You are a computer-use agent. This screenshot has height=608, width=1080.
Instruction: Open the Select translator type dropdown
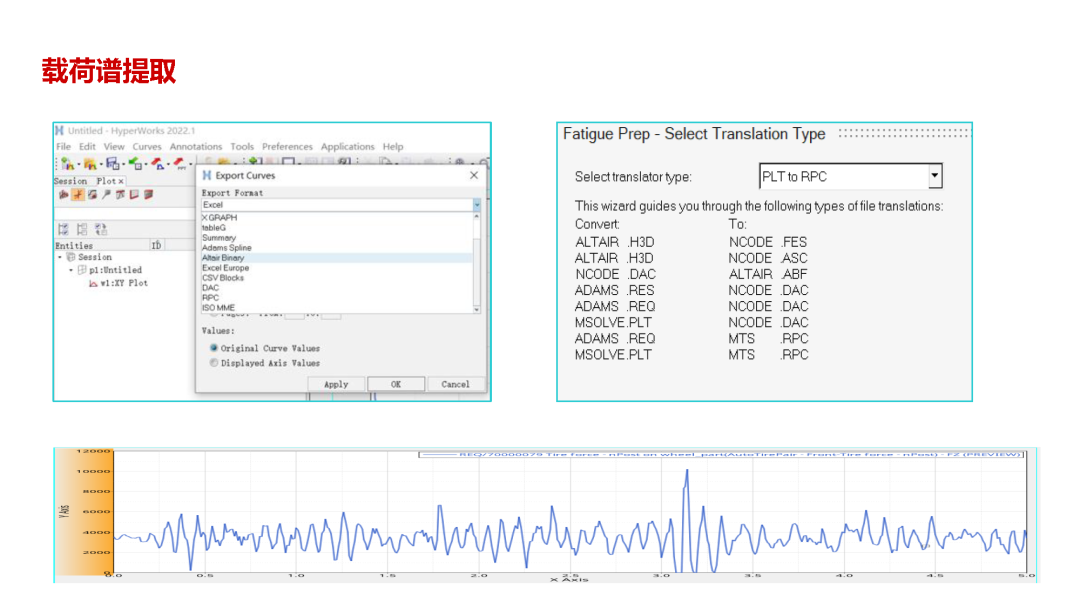(x=934, y=176)
